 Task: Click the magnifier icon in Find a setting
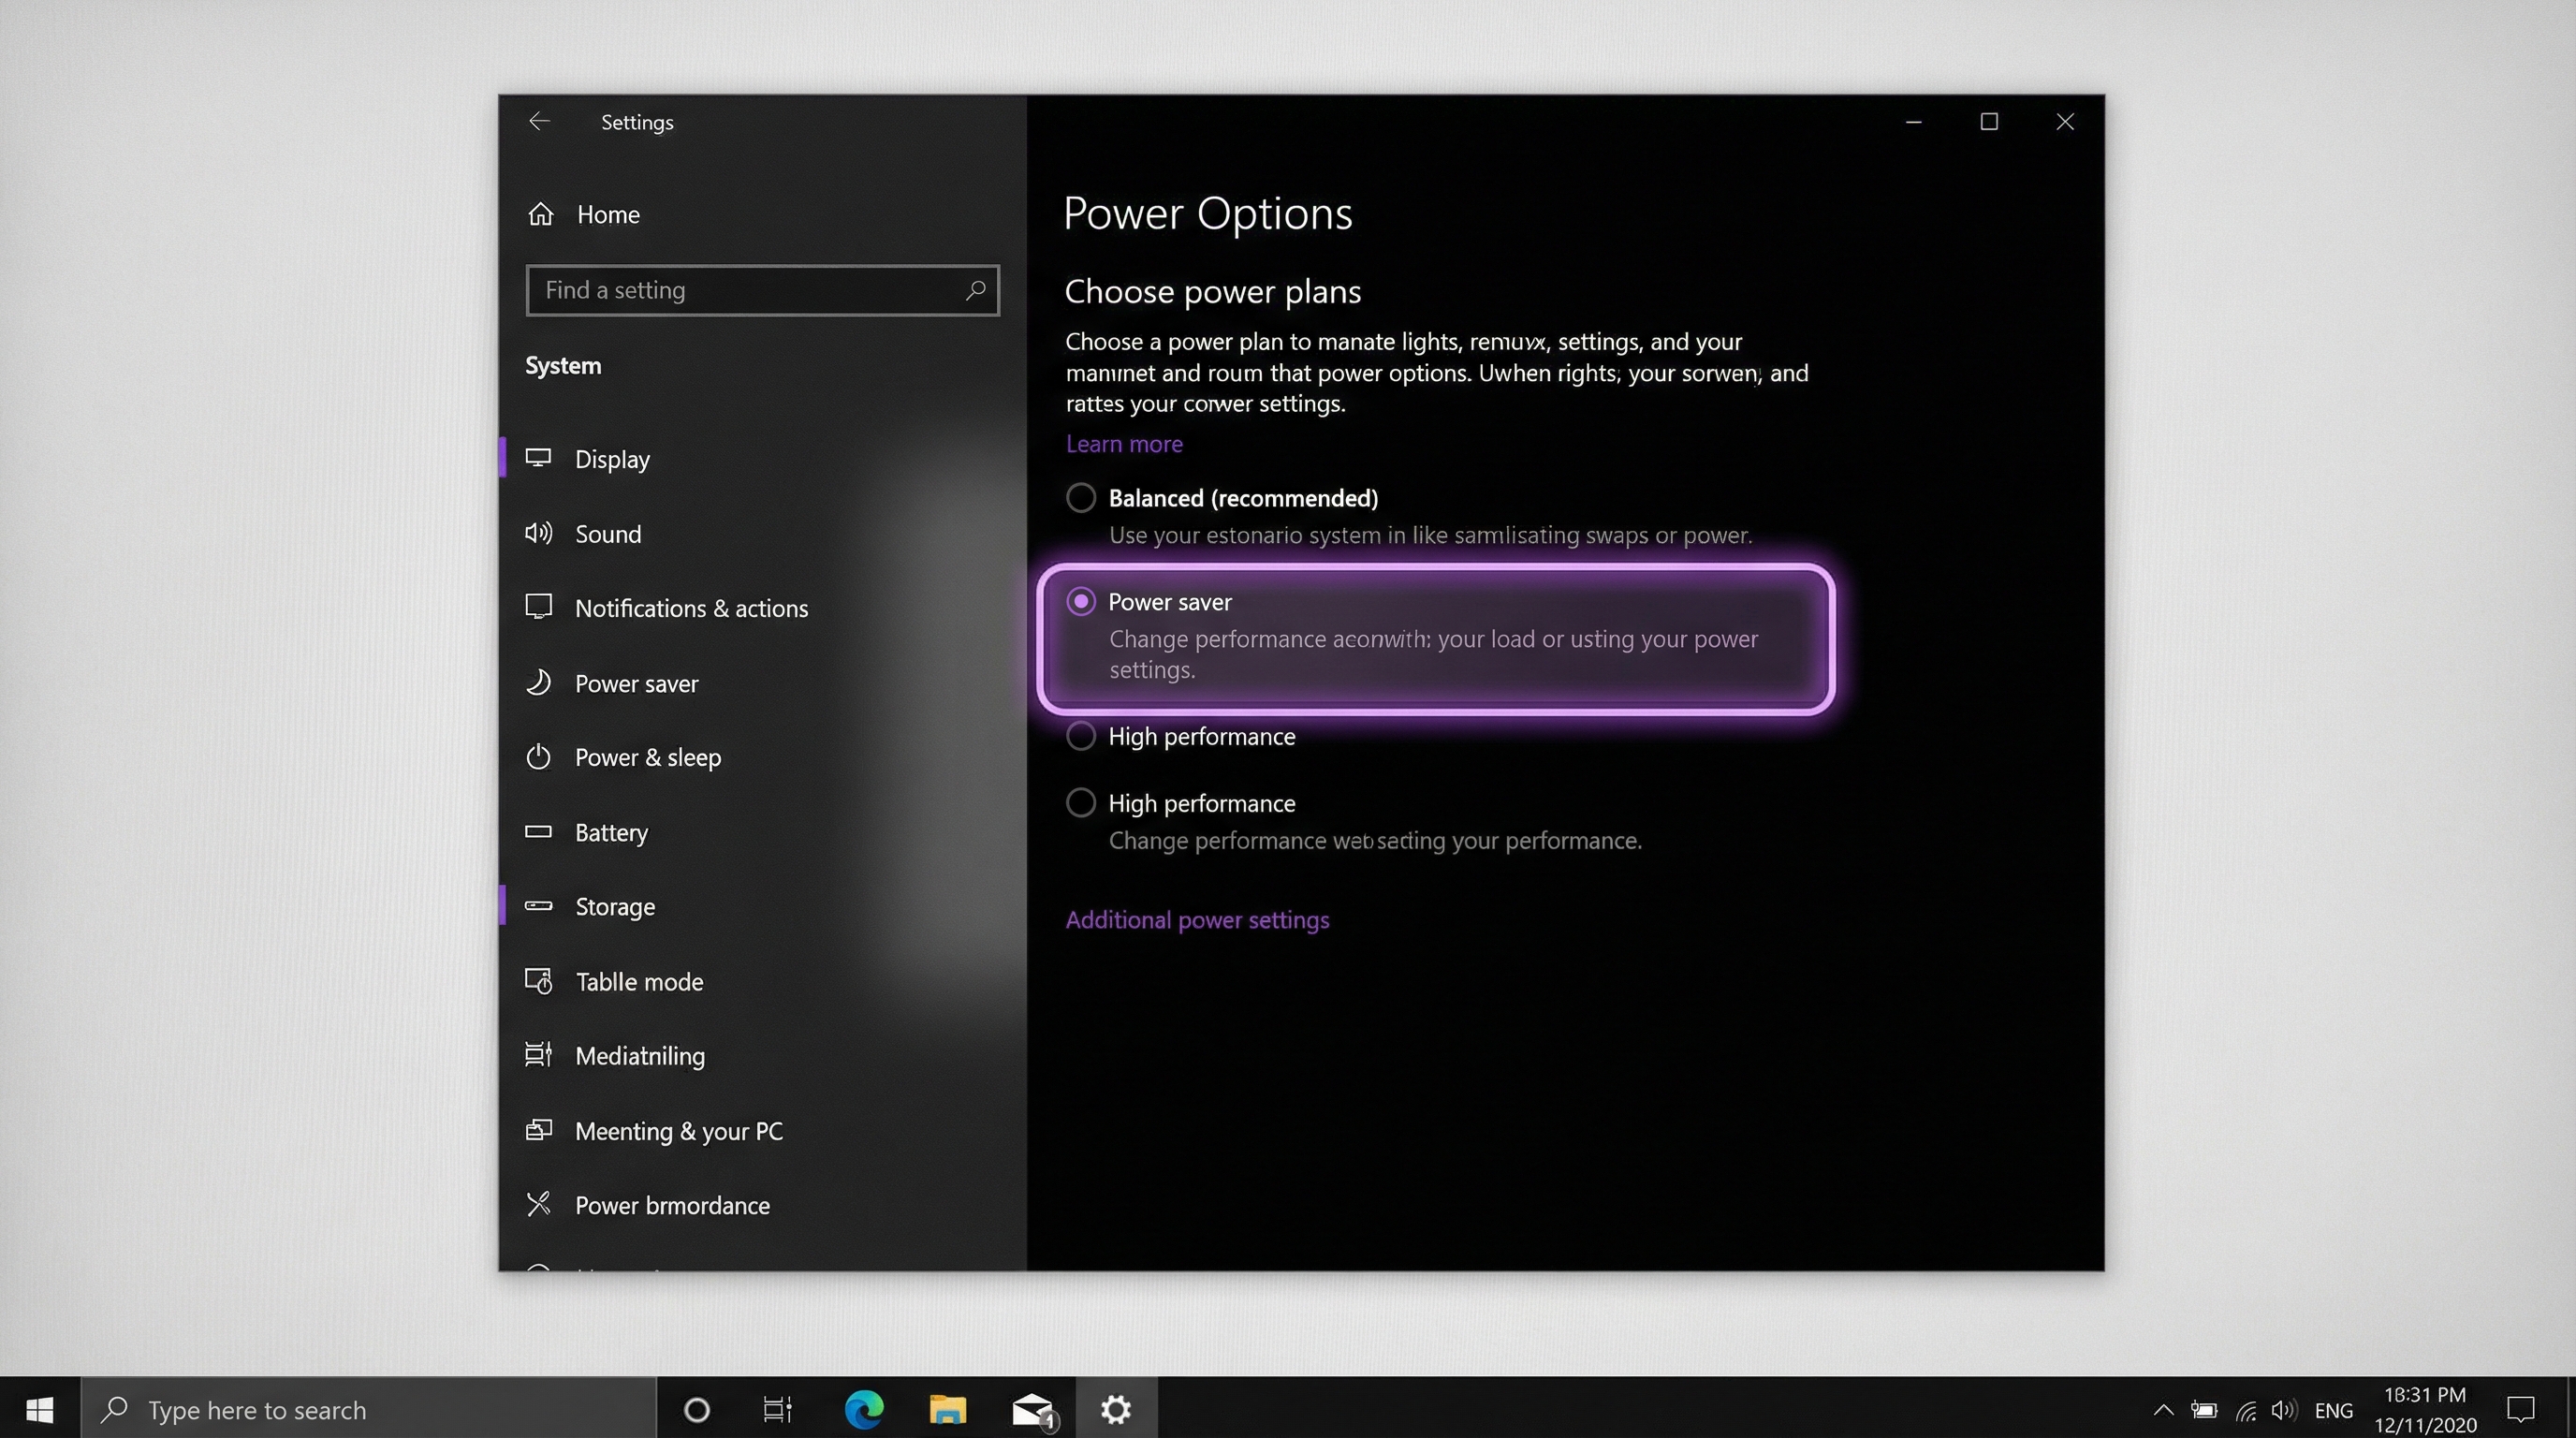tap(975, 290)
